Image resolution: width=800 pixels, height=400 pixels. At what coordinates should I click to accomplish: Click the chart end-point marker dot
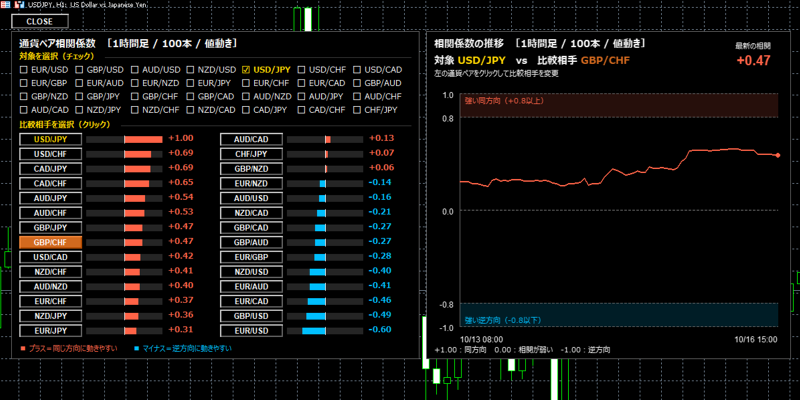coord(778,155)
